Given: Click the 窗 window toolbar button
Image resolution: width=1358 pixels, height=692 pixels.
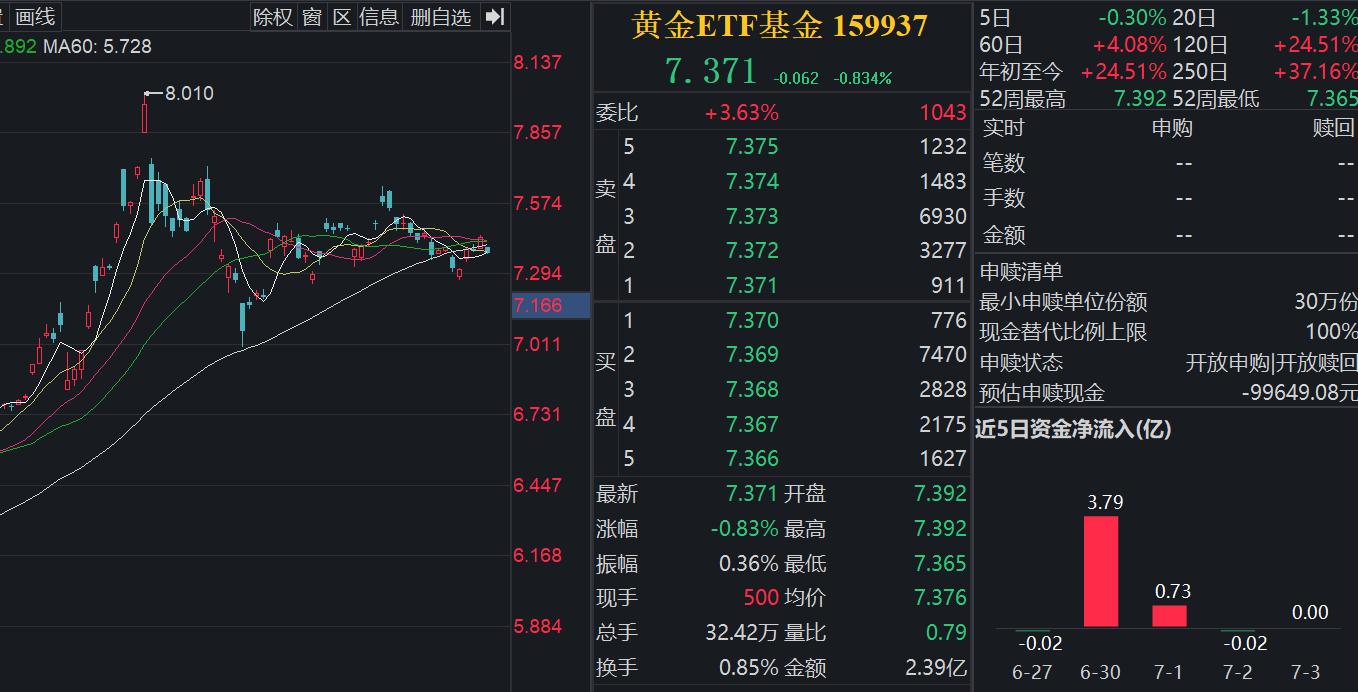Looking at the screenshot, I should coord(313,16).
